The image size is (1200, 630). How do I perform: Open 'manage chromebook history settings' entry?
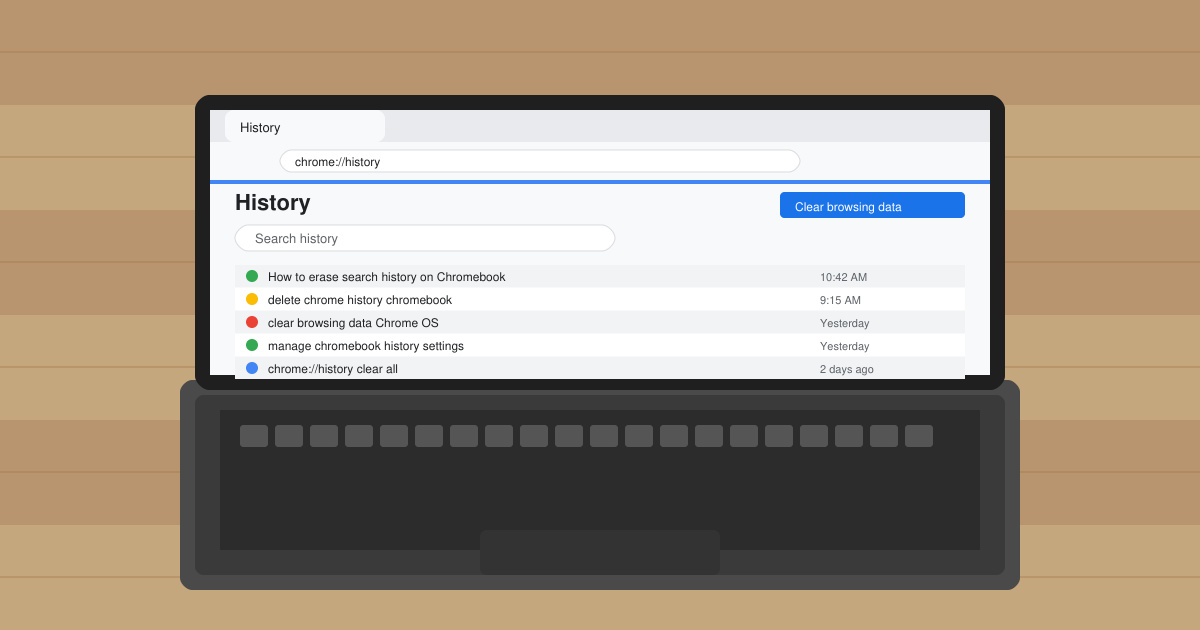pos(600,346)
